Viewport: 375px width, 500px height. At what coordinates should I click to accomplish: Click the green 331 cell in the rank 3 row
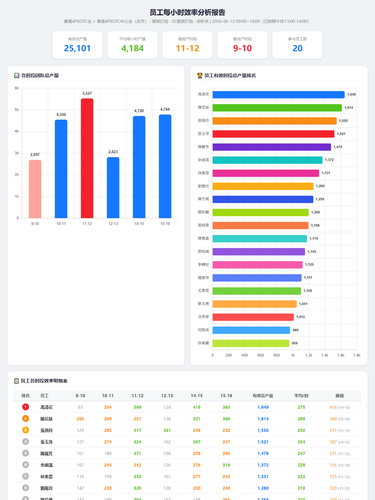[167, 430]
